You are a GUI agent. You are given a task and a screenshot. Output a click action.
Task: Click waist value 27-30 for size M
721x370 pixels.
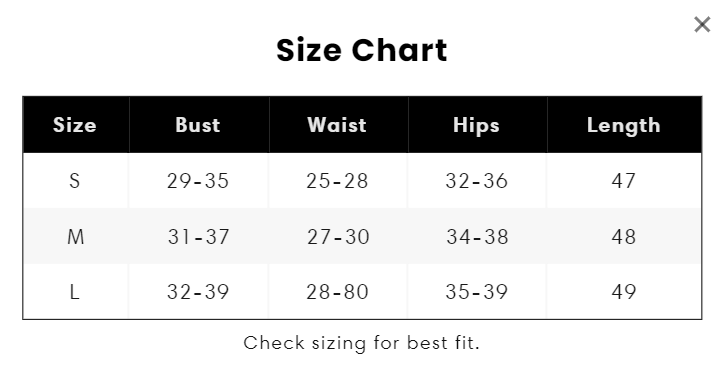coord(338,237)
